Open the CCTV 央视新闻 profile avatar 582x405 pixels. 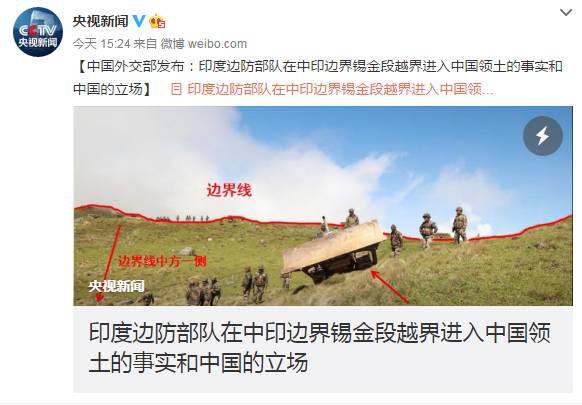[37, 32]
